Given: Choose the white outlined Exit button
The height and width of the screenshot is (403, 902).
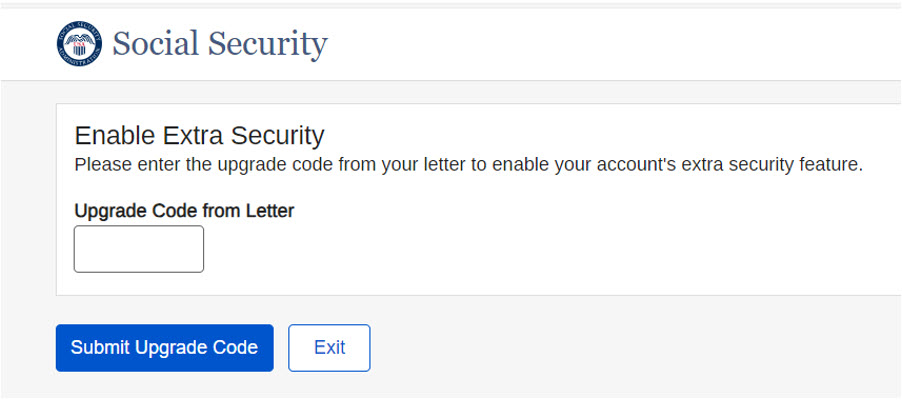Looking at the screenshot, I should pyautogui.click(x=329, y=348).
